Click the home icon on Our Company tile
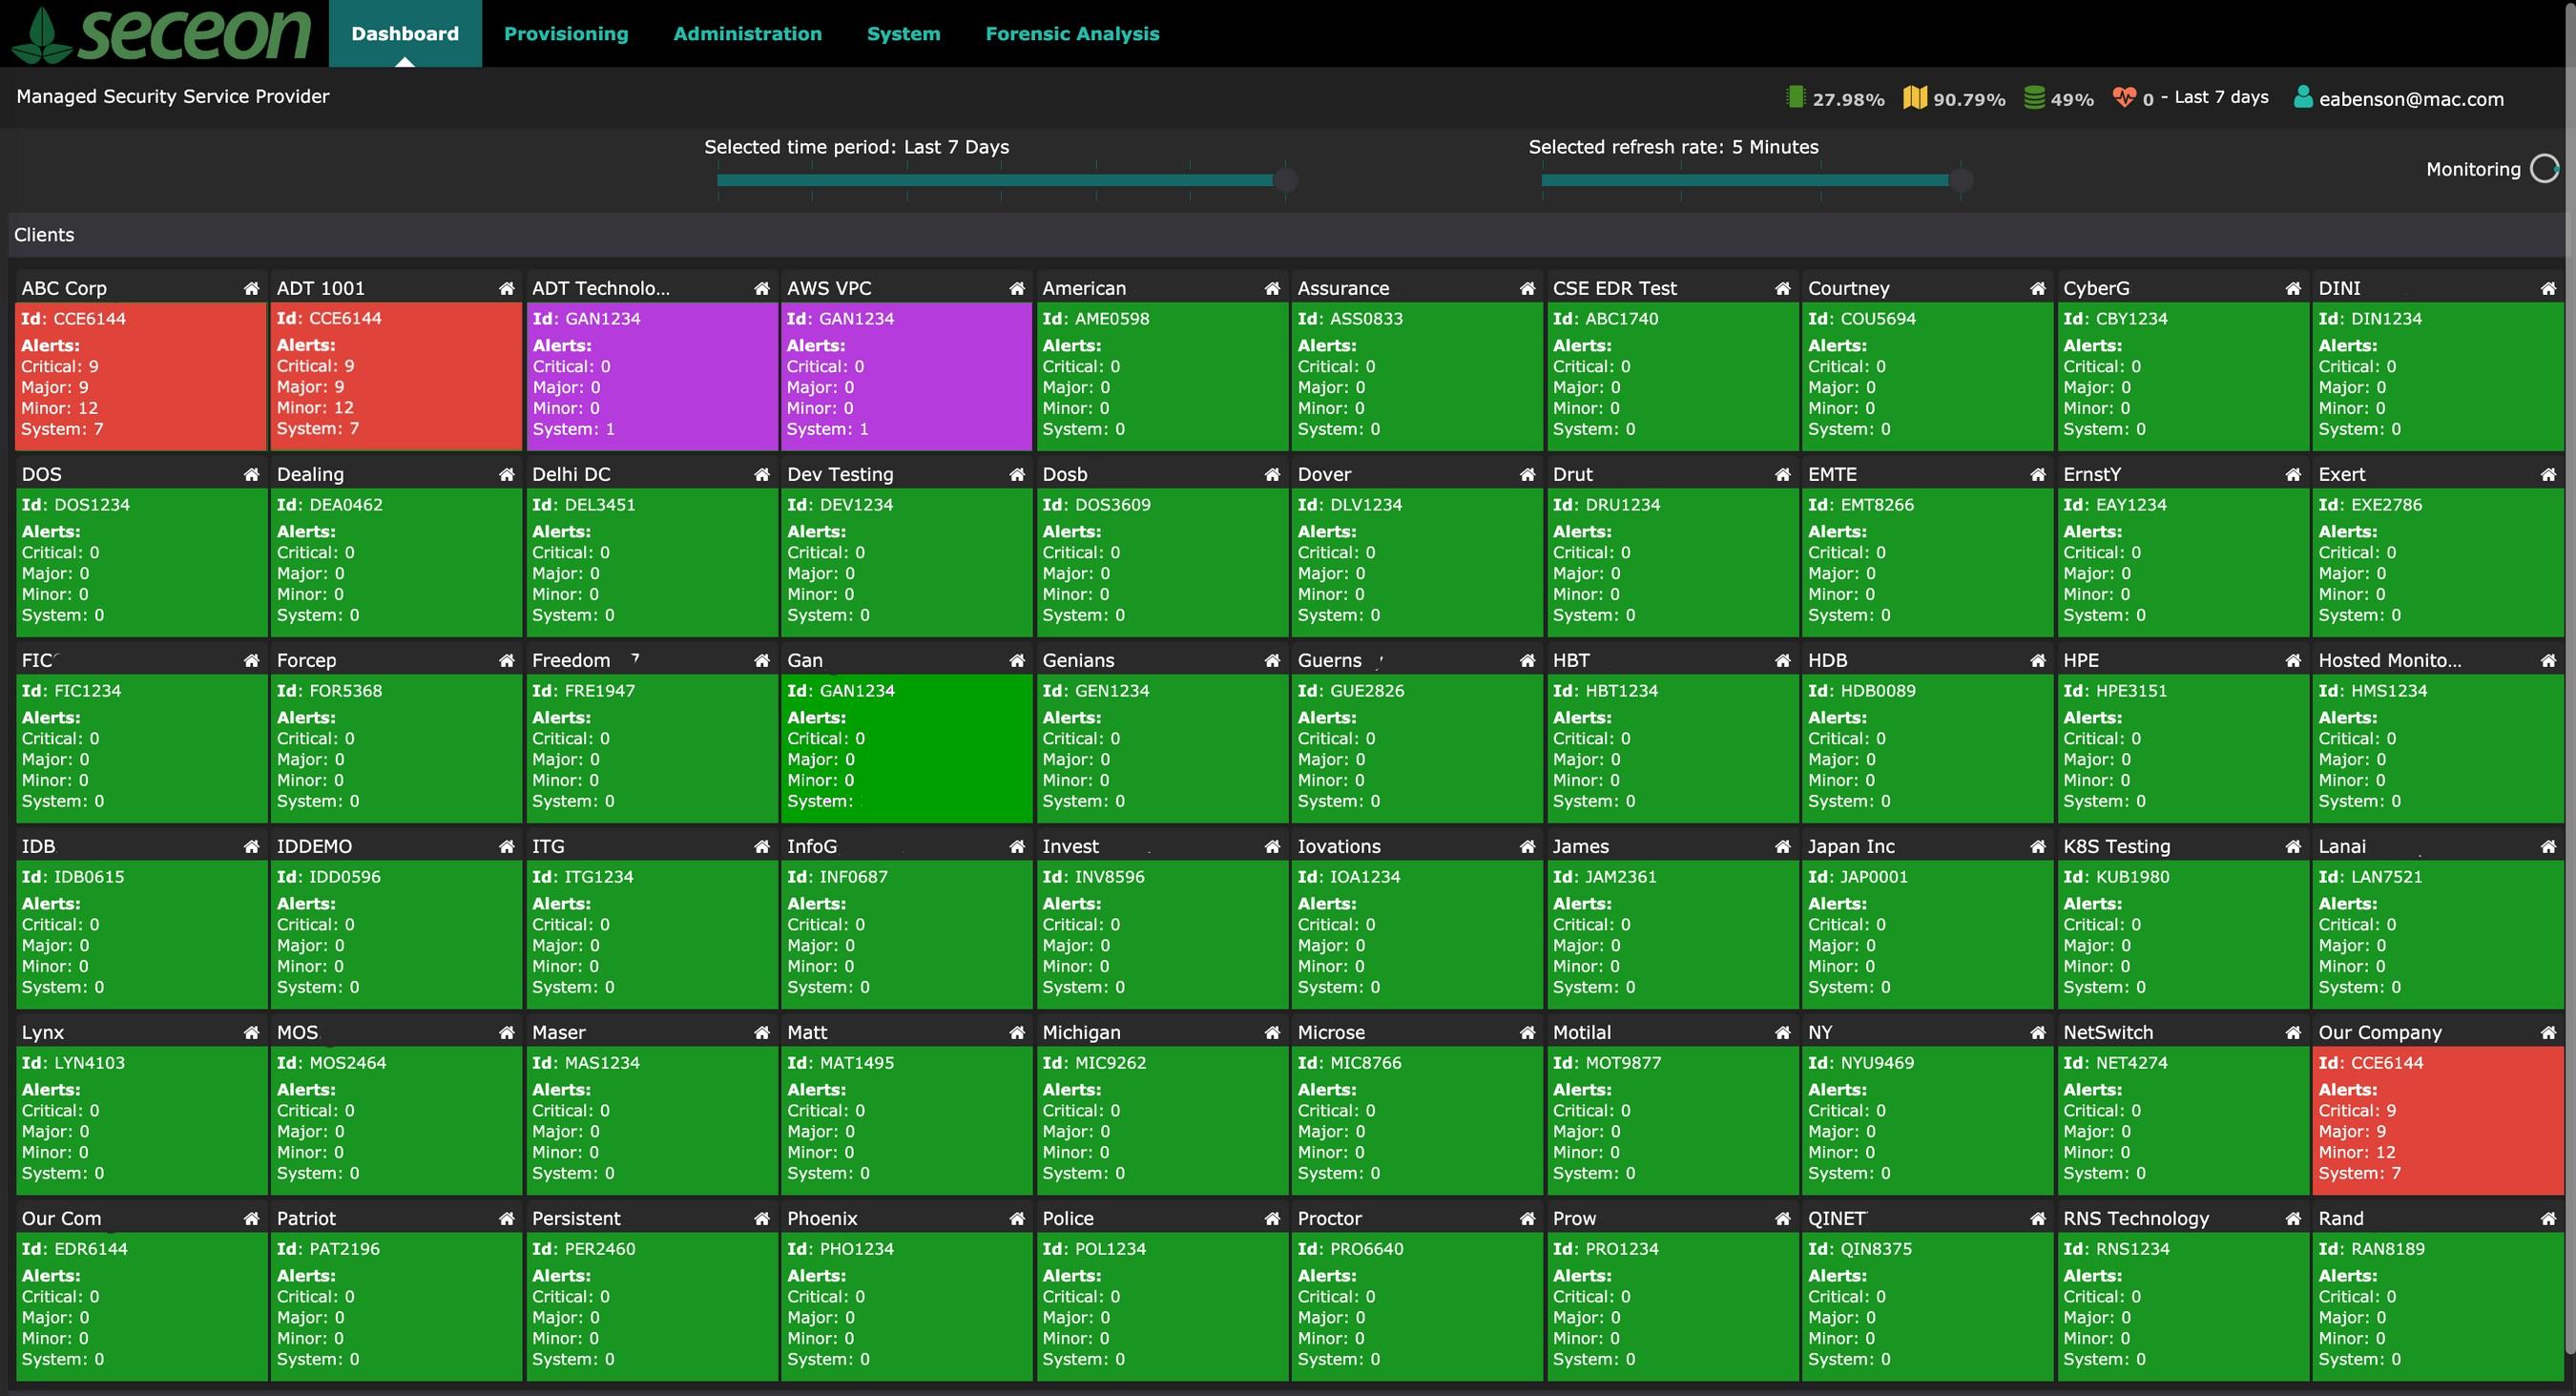2576x1396 pixels. point(2548,1033)
